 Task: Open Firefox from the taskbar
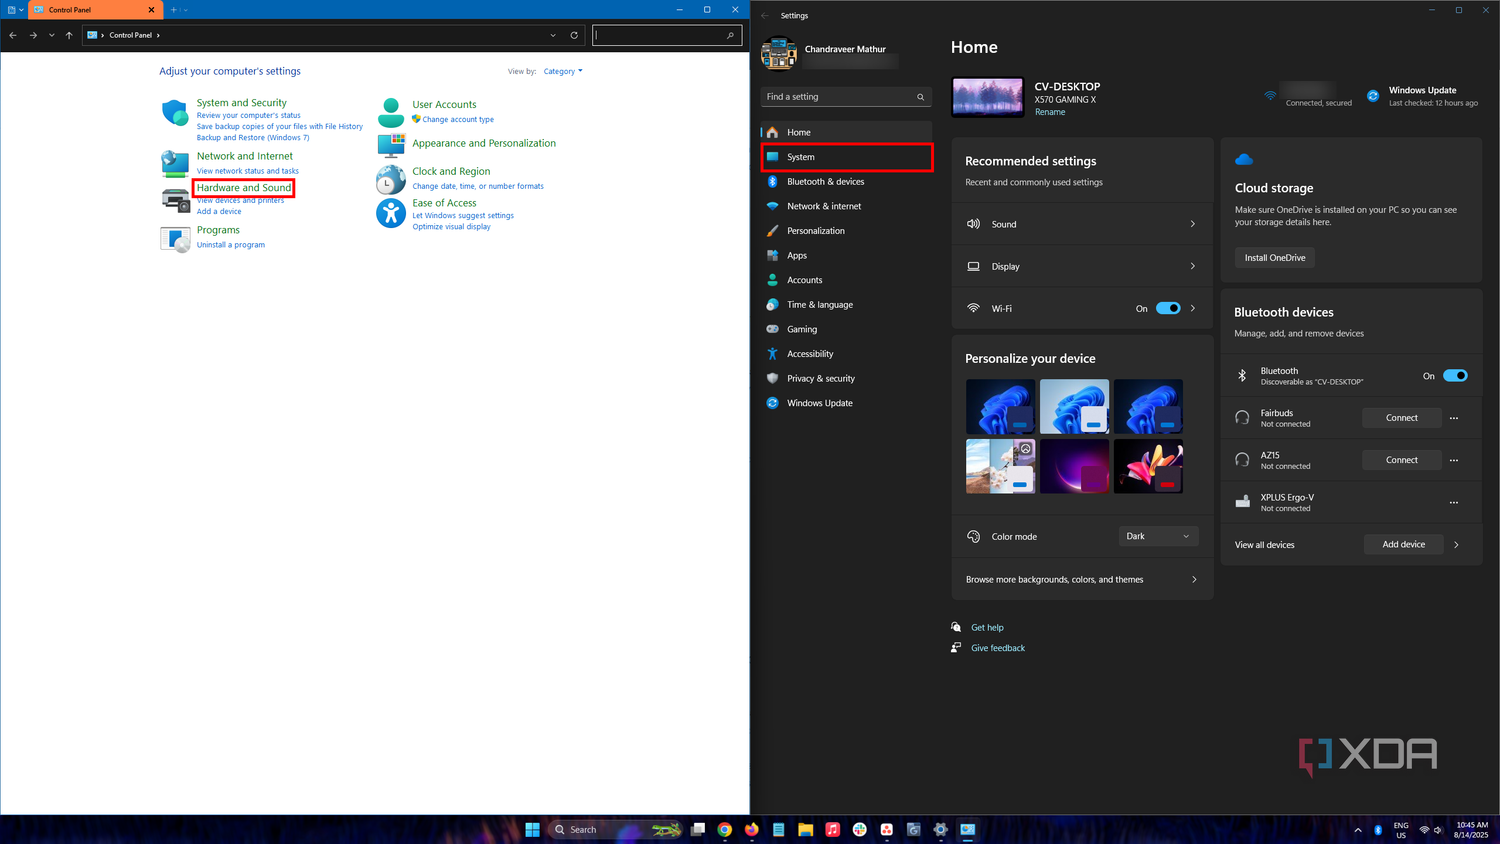tap(752, 829)
